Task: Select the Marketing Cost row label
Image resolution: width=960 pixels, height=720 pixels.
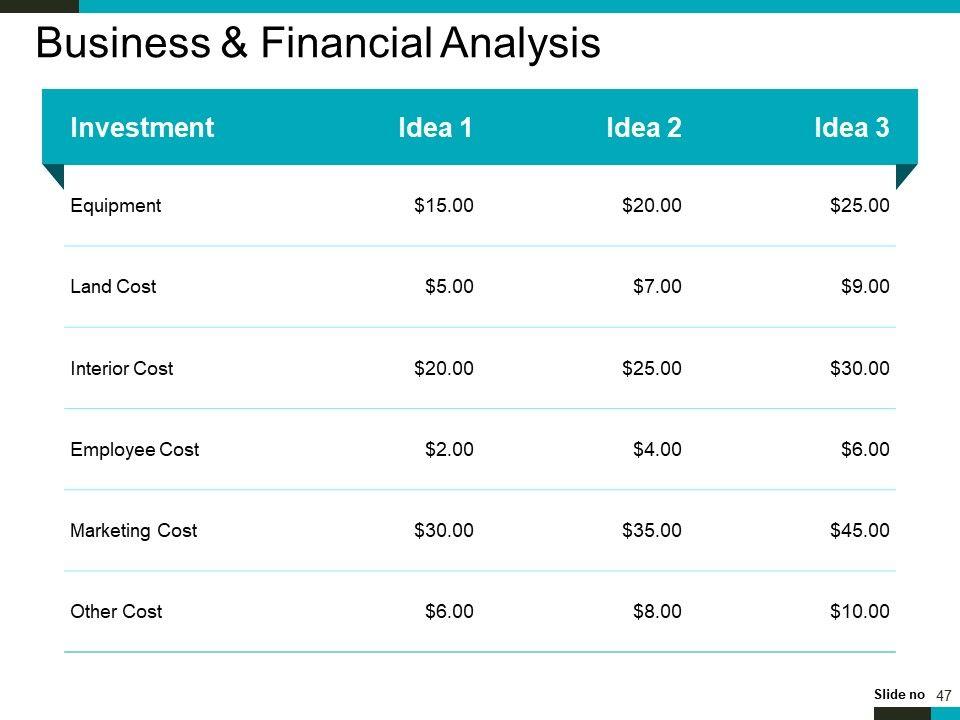Action: coord(134,531)
